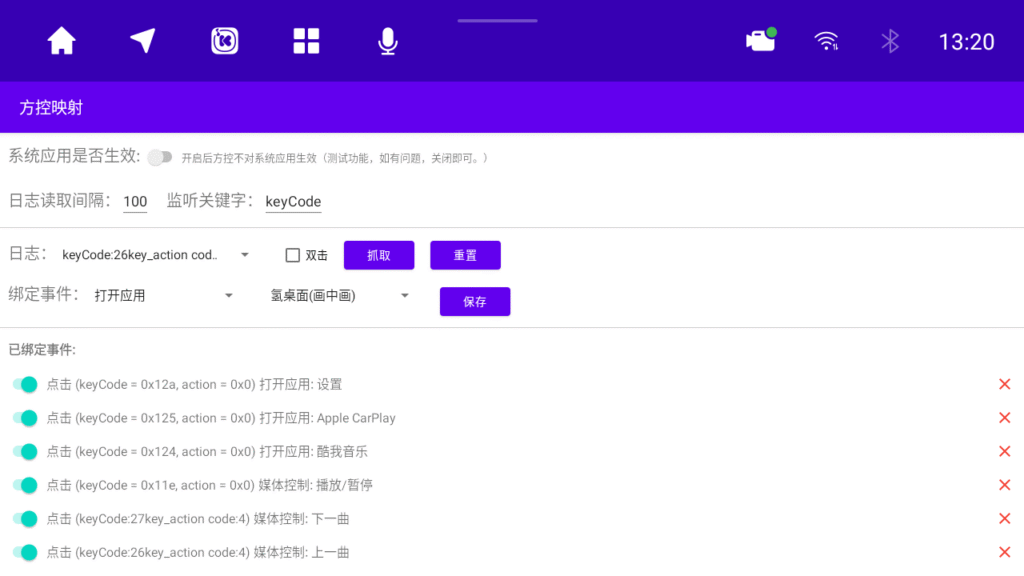
Task: Delete the 设置 binding with red X
Action: pos(1004,384)
